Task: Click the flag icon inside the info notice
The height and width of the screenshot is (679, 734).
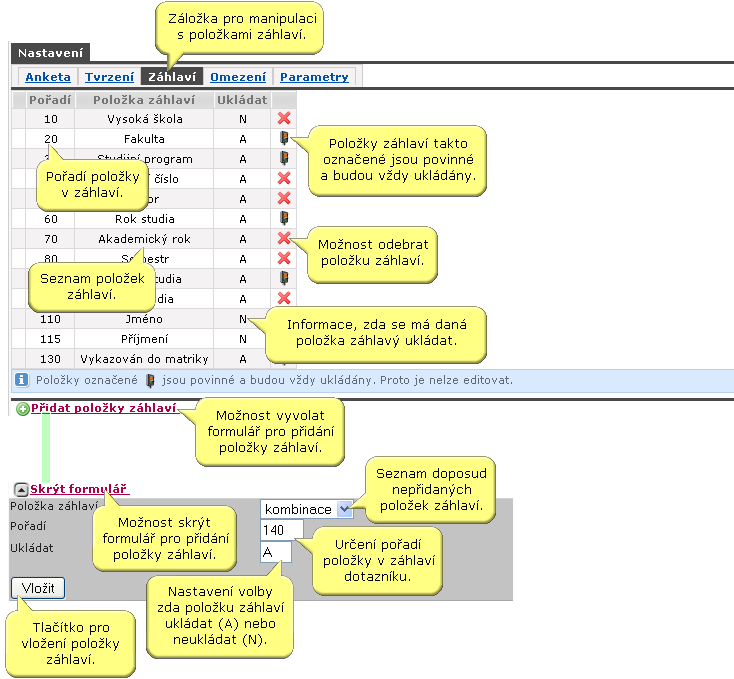Action: point(150,380)
